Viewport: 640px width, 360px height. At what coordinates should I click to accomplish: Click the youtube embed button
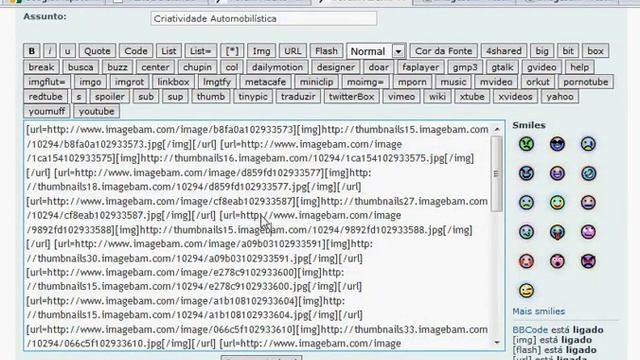coord(96,111)
